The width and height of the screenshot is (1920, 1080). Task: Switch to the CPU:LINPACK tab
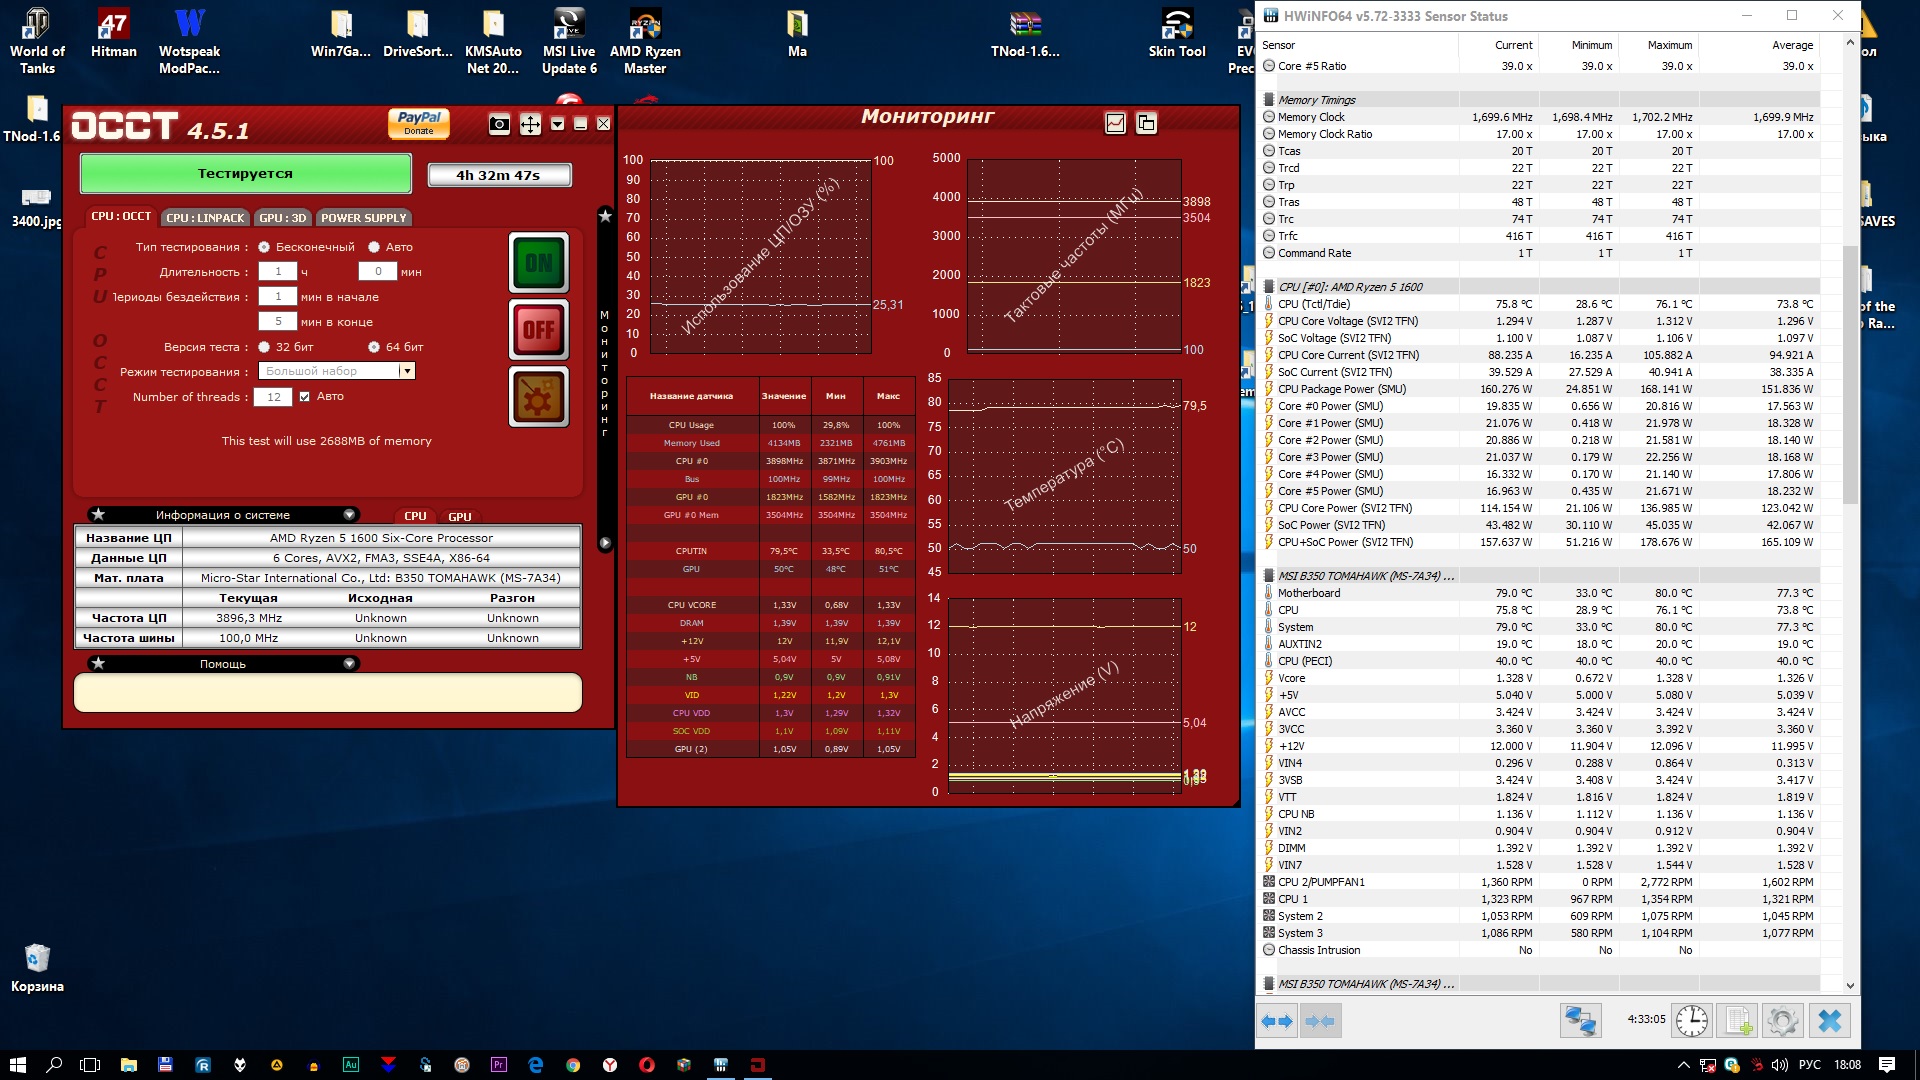point(205,218)
